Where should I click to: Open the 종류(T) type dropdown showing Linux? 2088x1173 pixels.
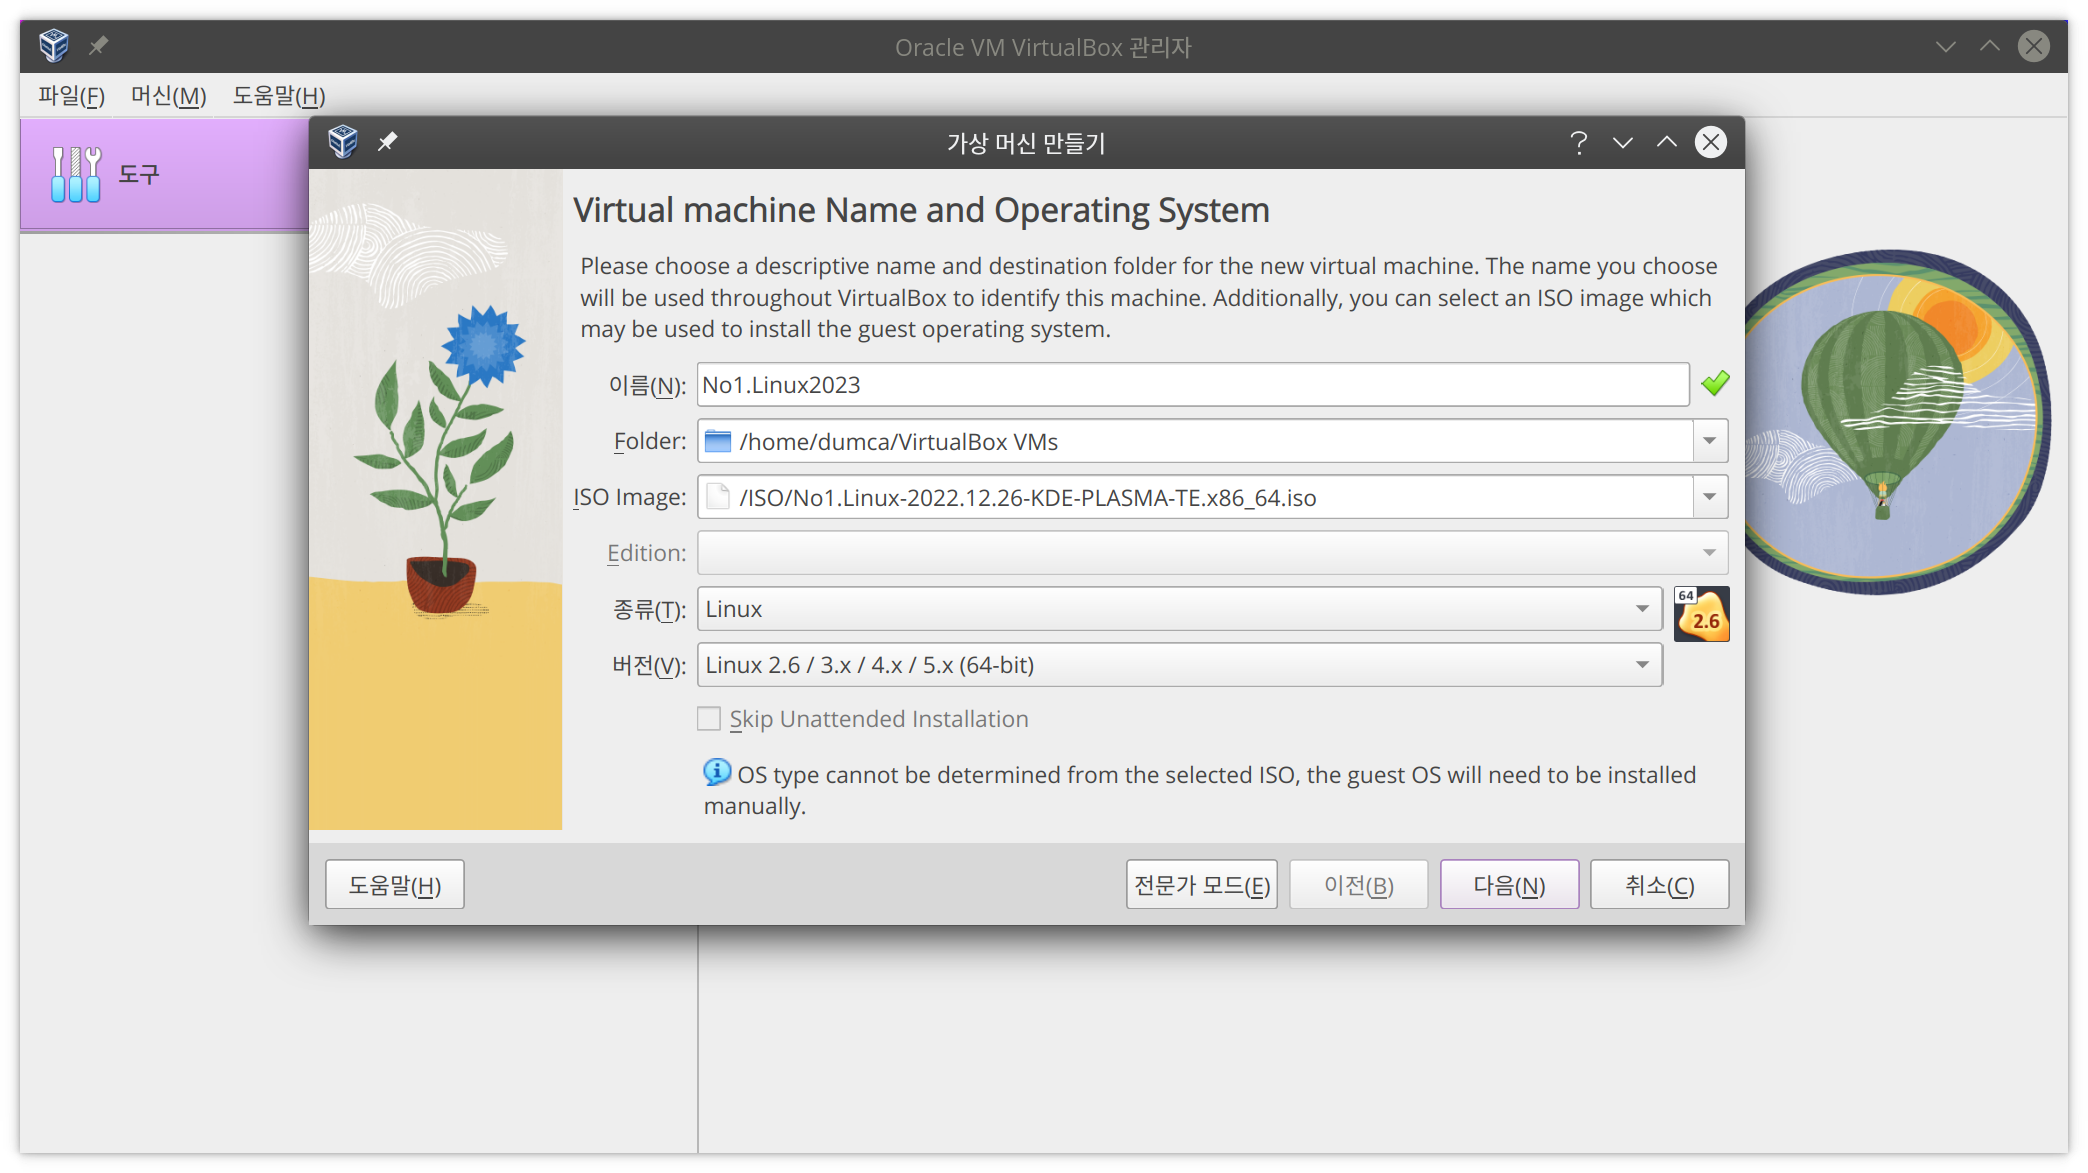click(x=1180, y=609)
